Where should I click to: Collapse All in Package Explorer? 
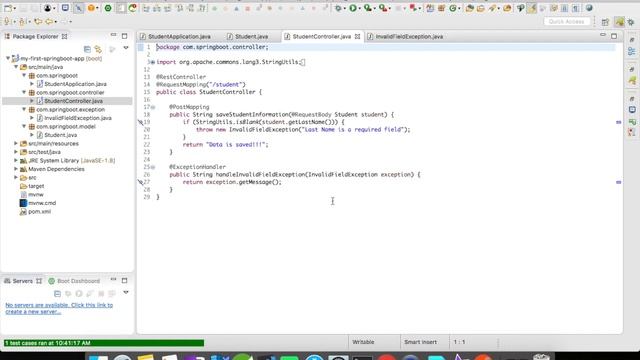[x=87, y=49]
